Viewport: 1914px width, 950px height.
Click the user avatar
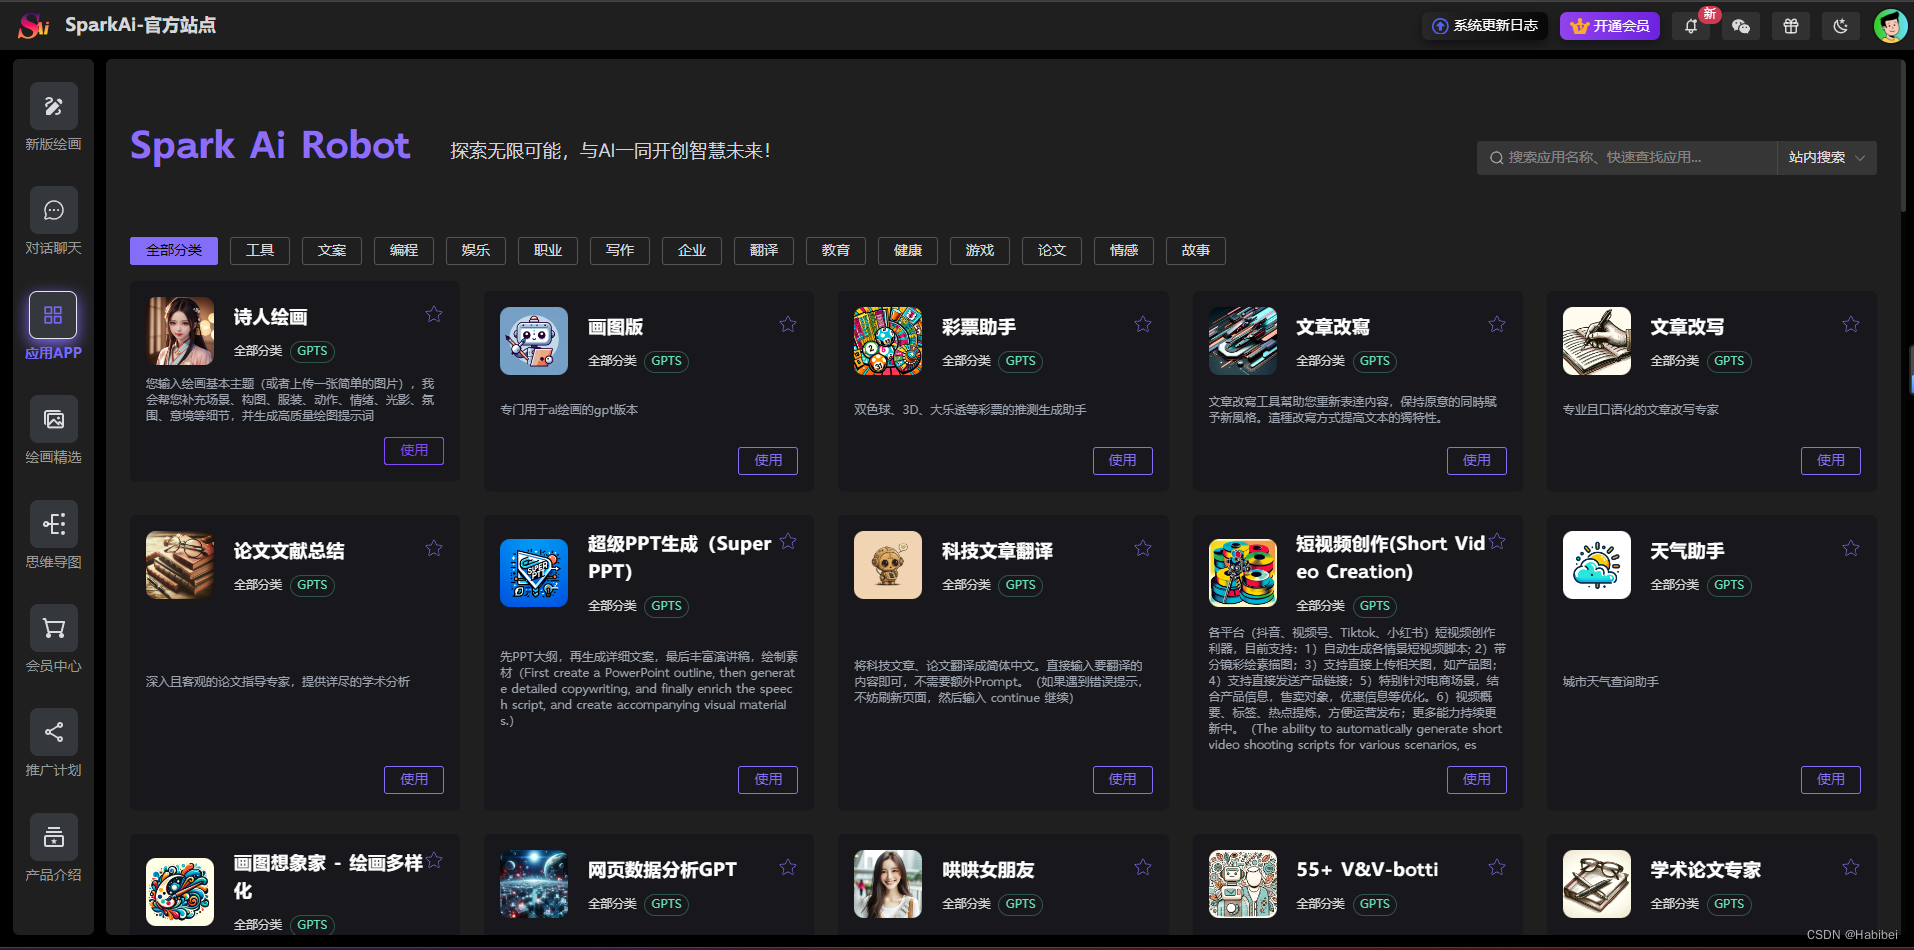(x=1890, y=26)
